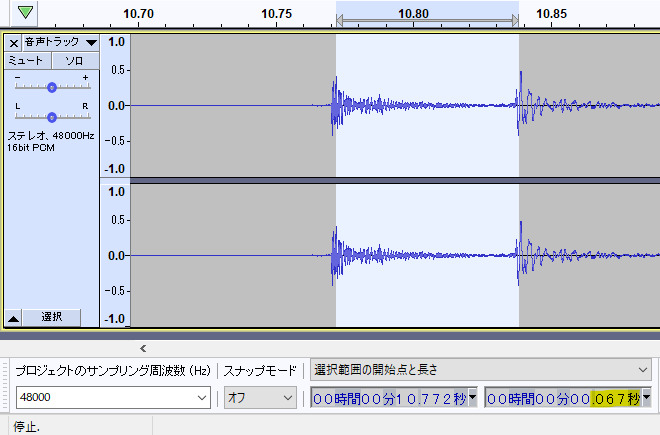This screenshot has height=435, width=660.
Task: Close the audio track with X button
Action: [x=13, y=43]
